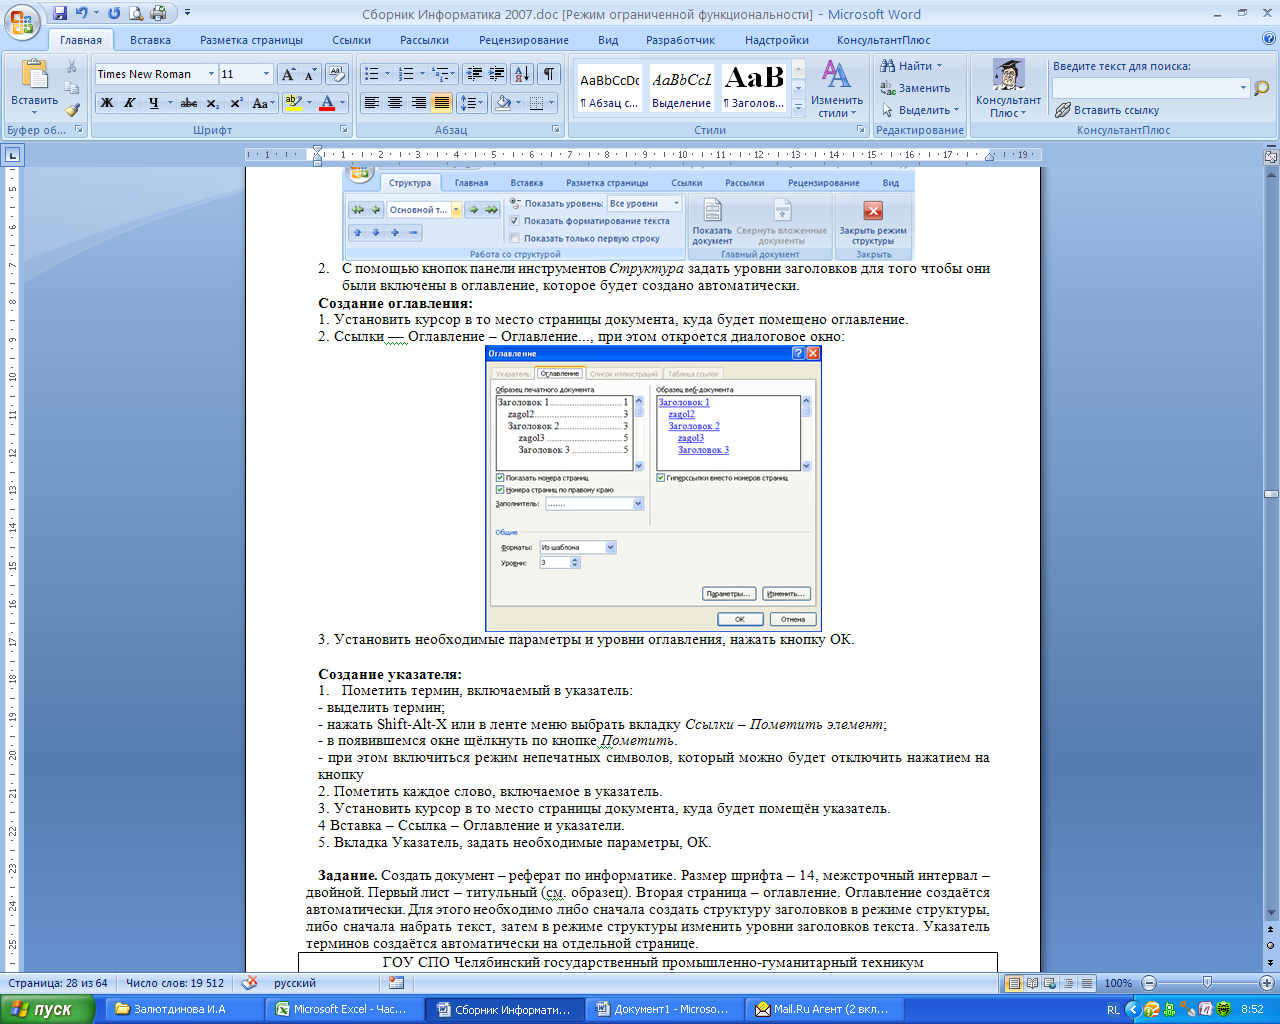The image size is (1280, 1024).
Task: Select the Вид ribbon tab
Action: (x=608, y=40)
